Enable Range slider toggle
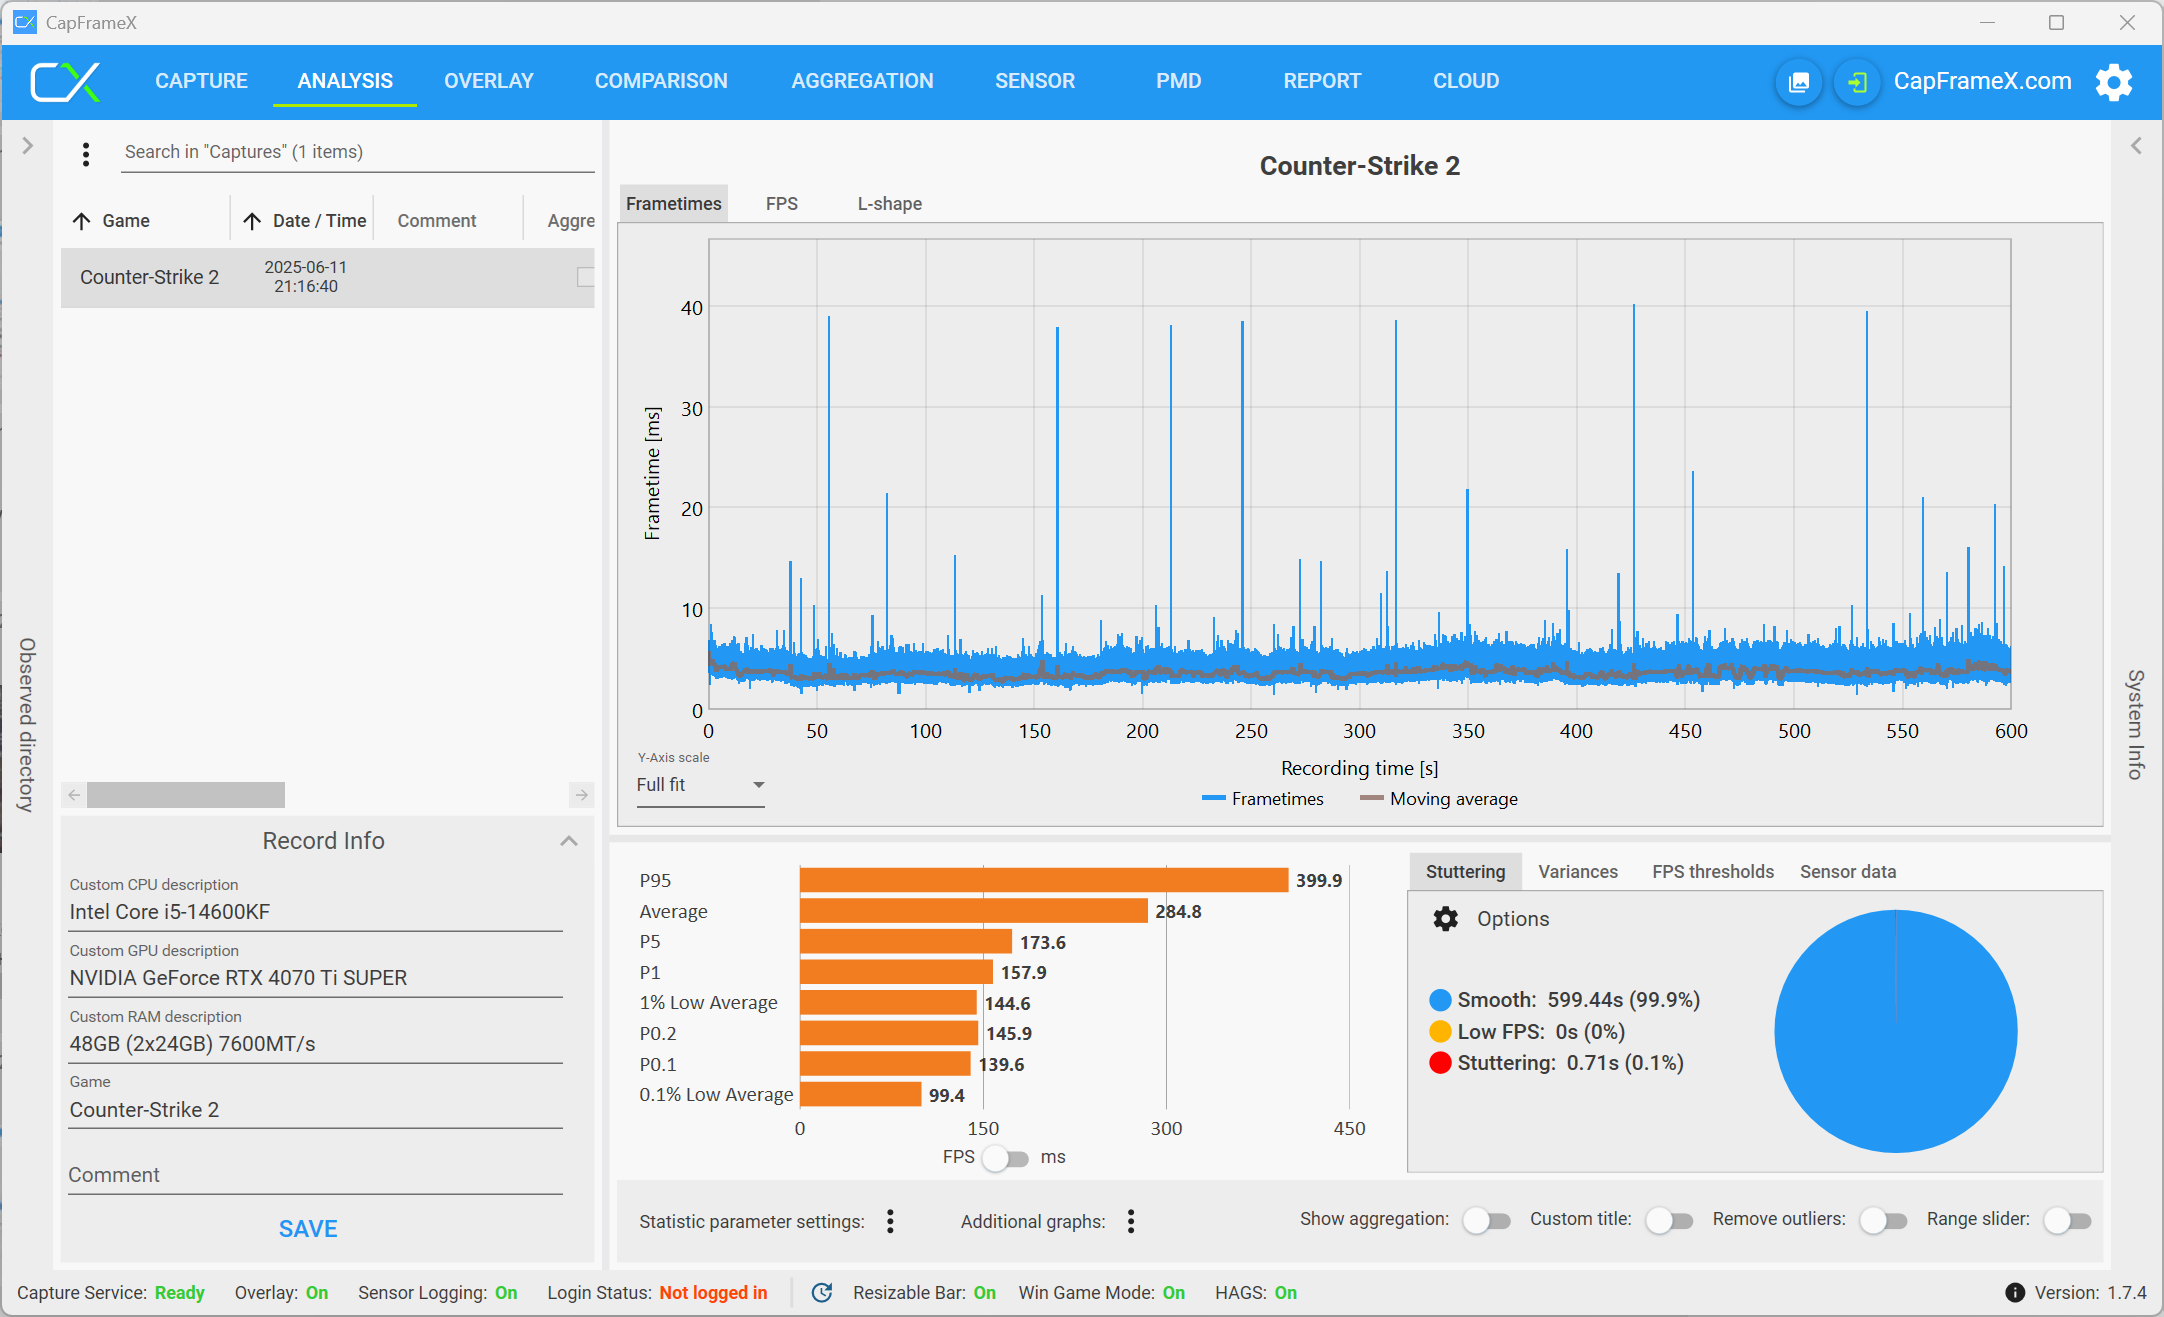This screenshot has height=1317, width=2164. pyautogui.click(x=2067, y=1220)
